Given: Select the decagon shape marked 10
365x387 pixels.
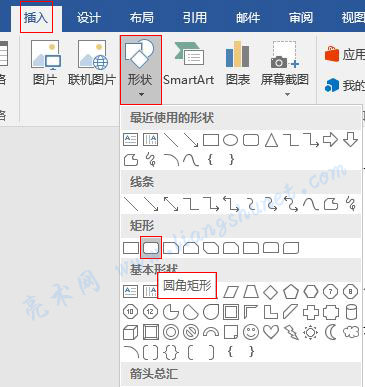Looking at the screenshot, I should 130,312.
